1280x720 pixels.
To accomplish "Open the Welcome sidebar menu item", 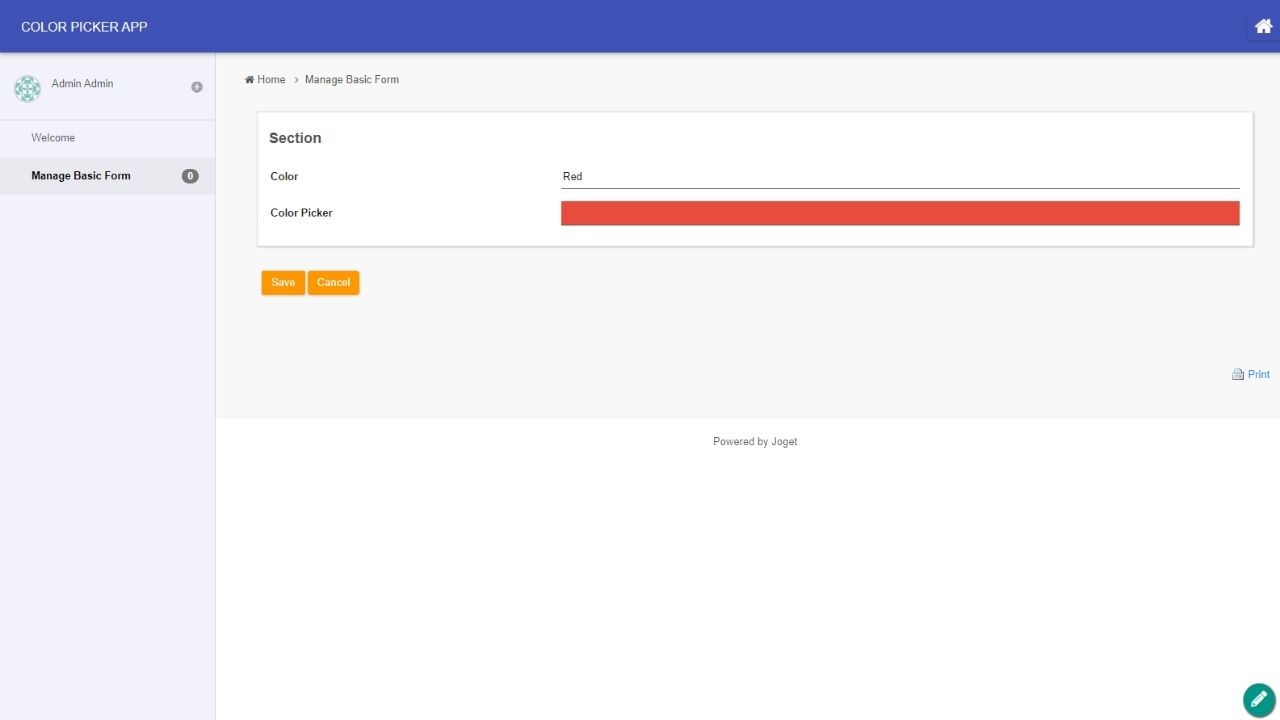I will point(53,138).
